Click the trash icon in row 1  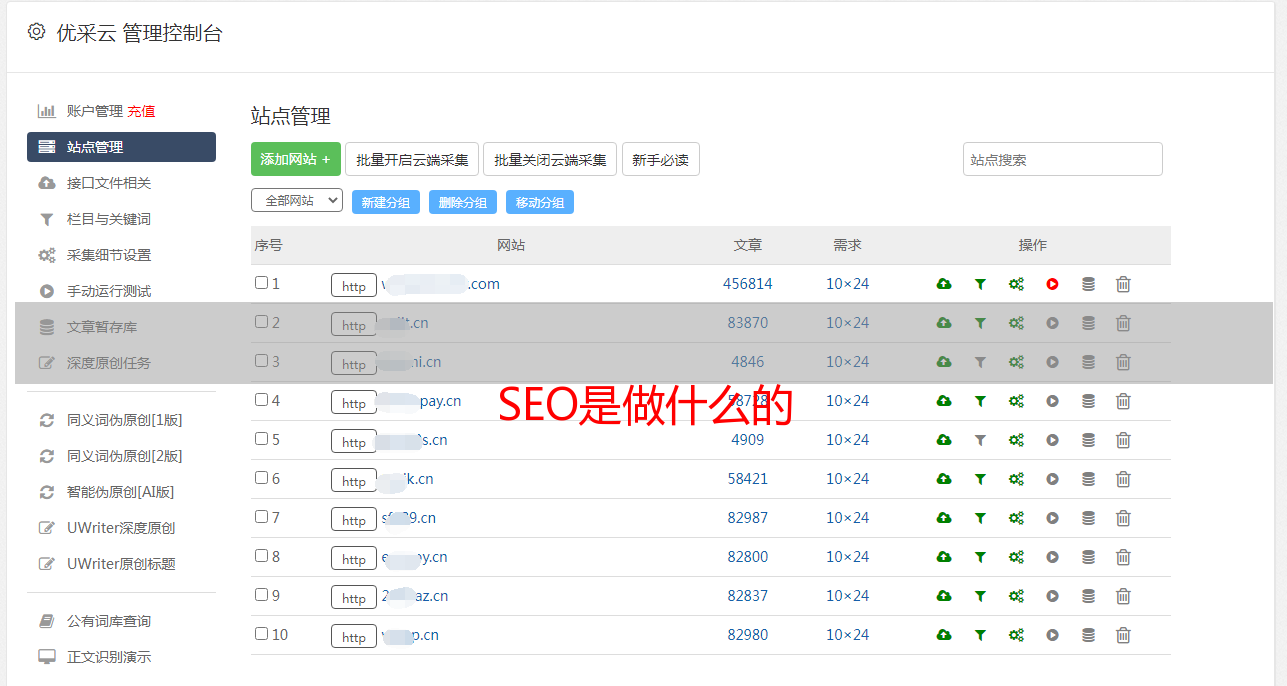[1123, 284]
